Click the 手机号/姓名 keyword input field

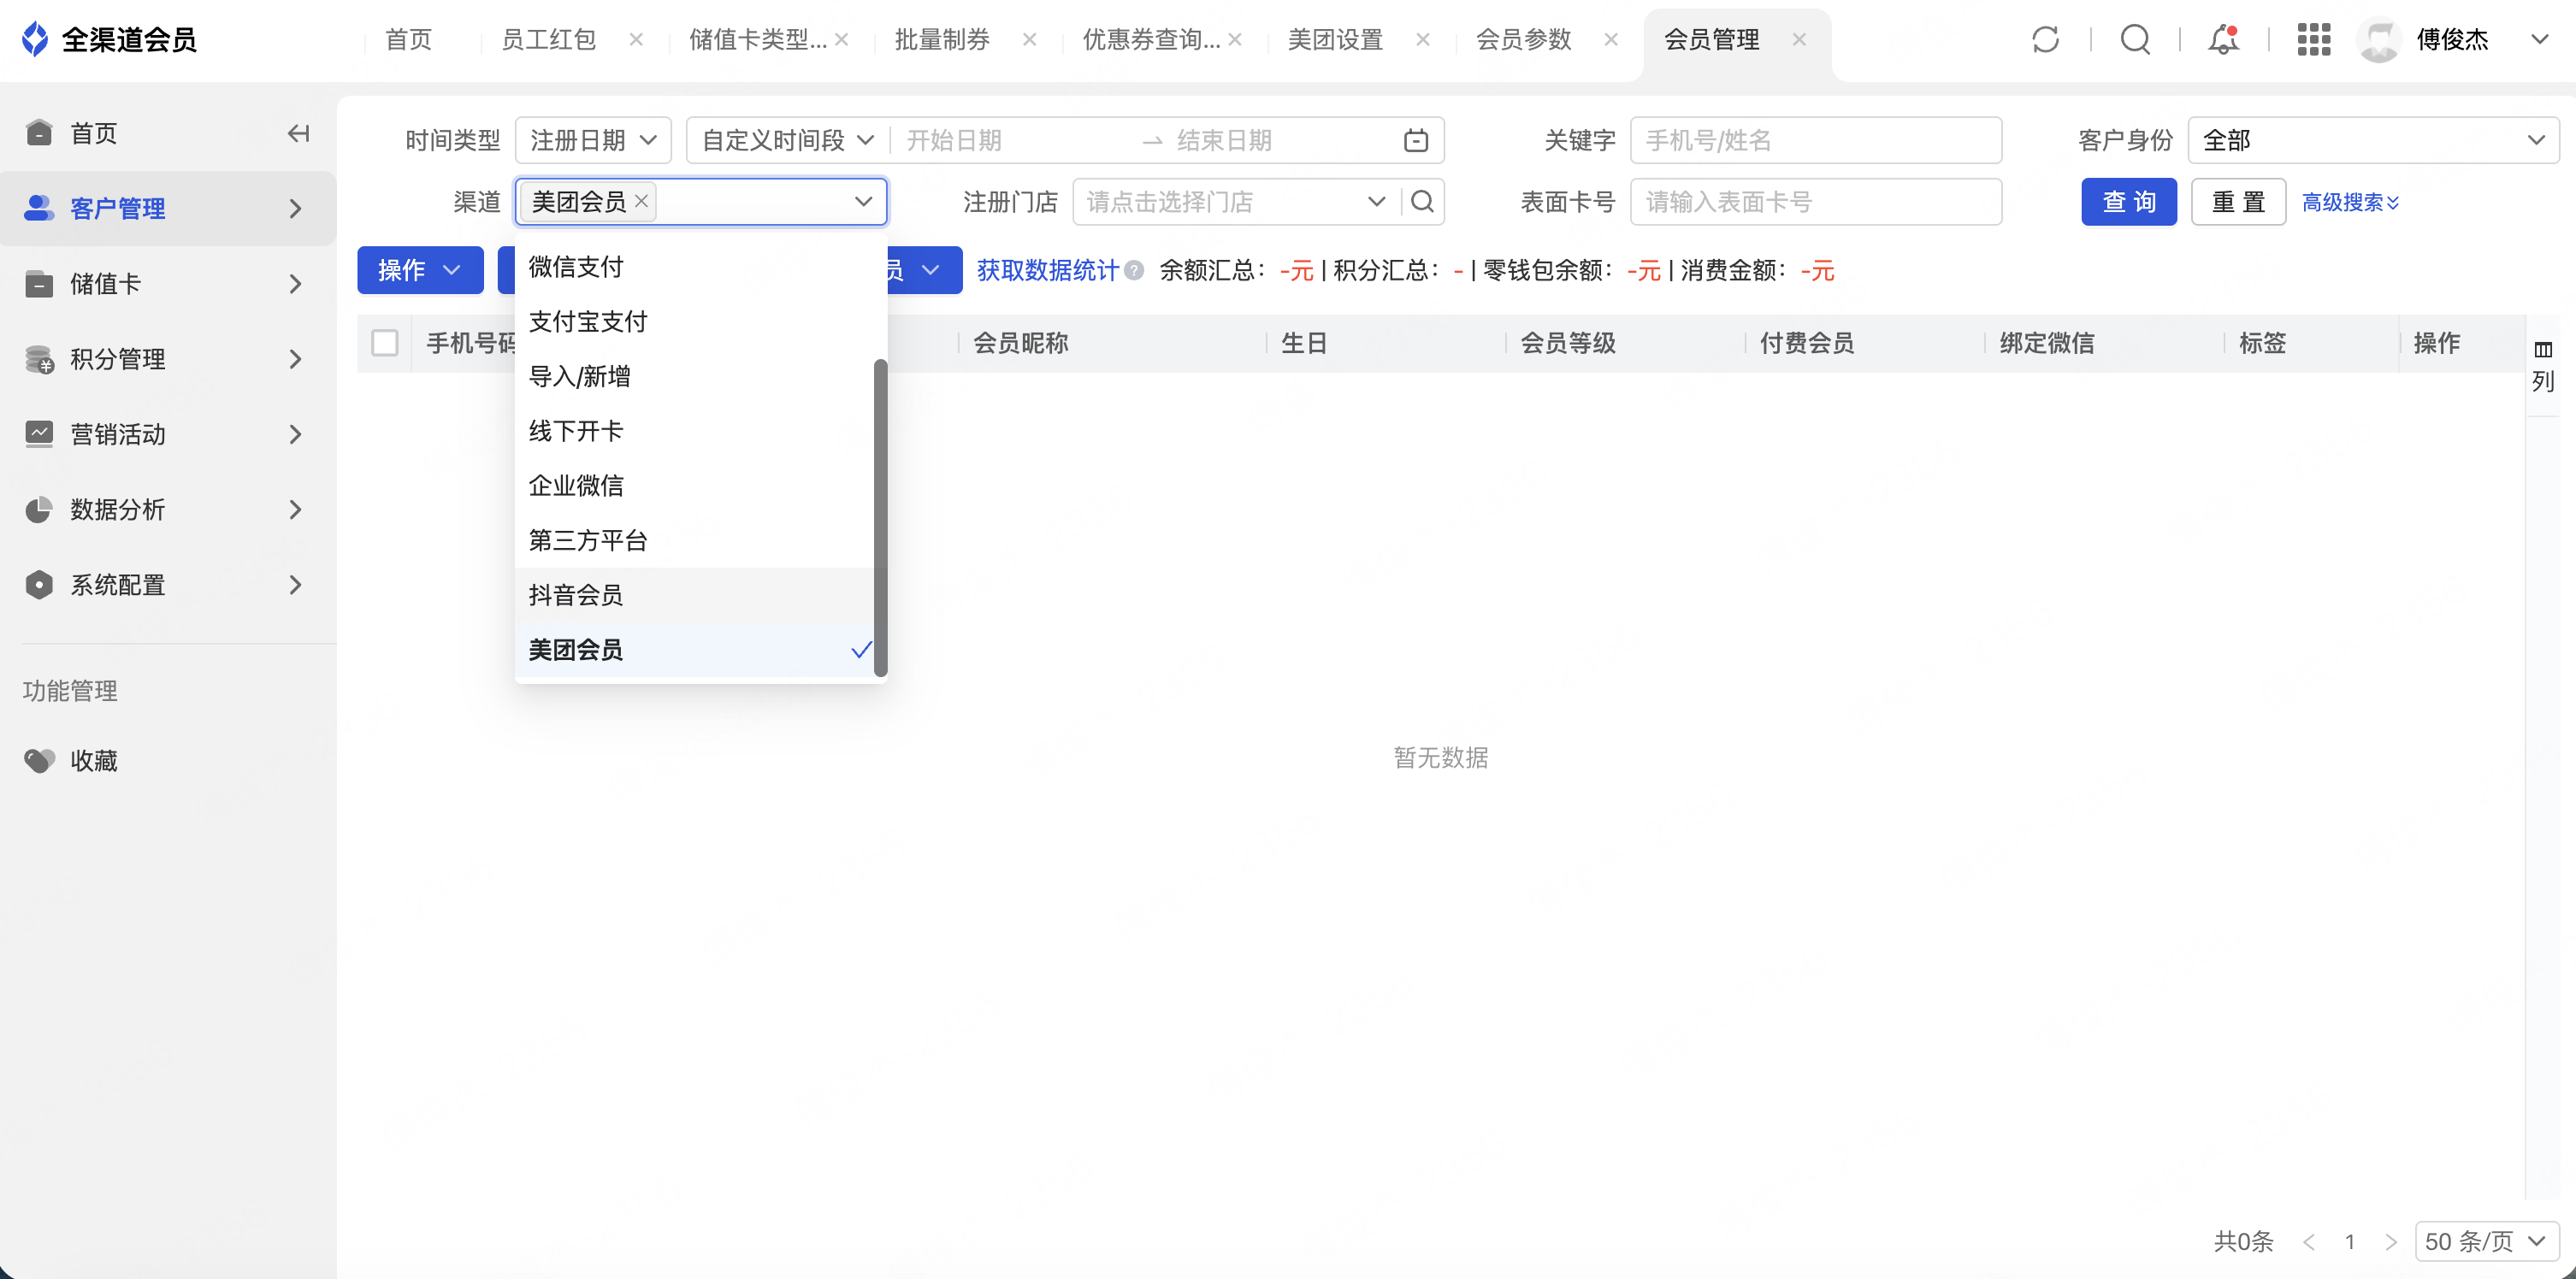click(x=1815, y=141)
